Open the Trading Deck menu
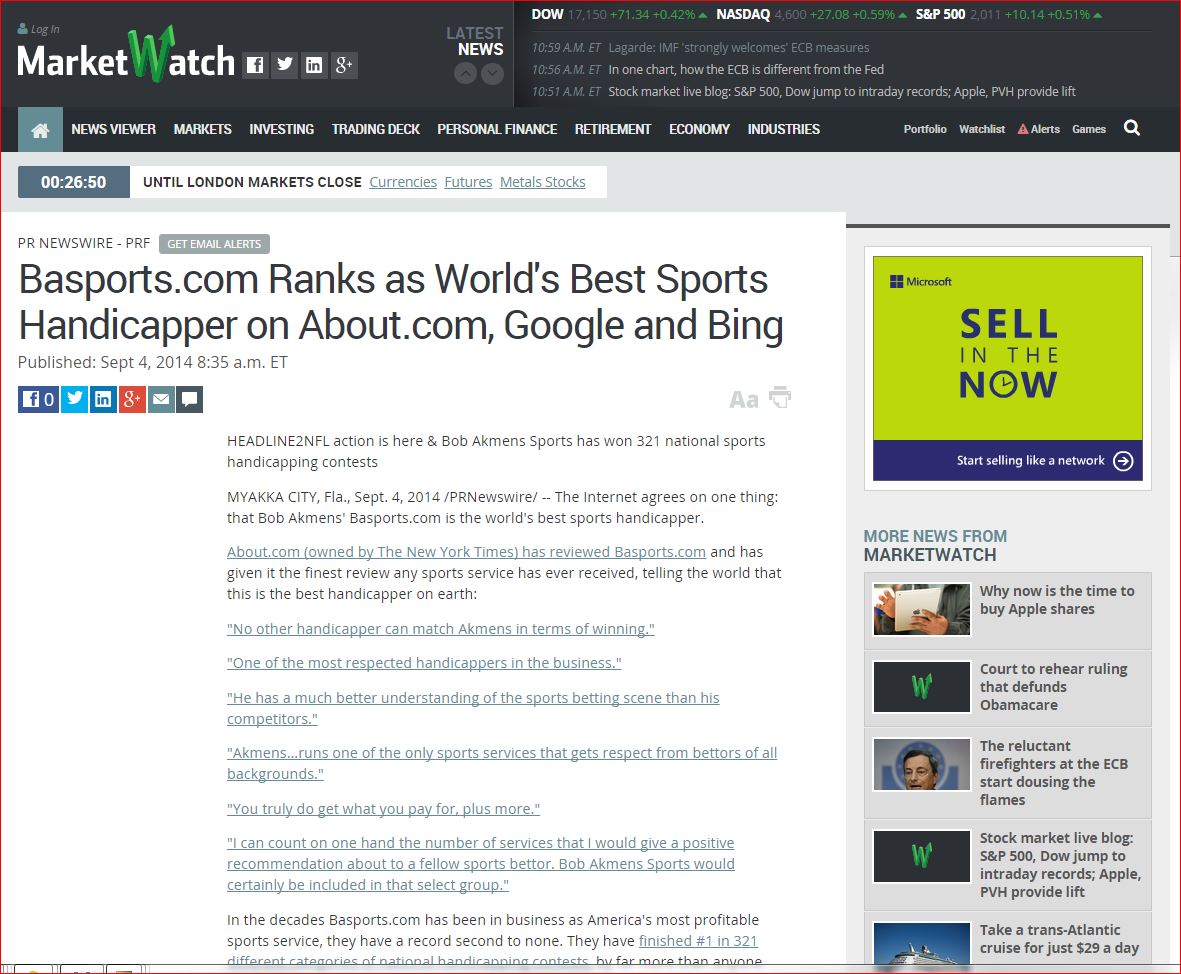Image resolution: width=1181 pixels, height=974 pixels. [x=376, y=130]
